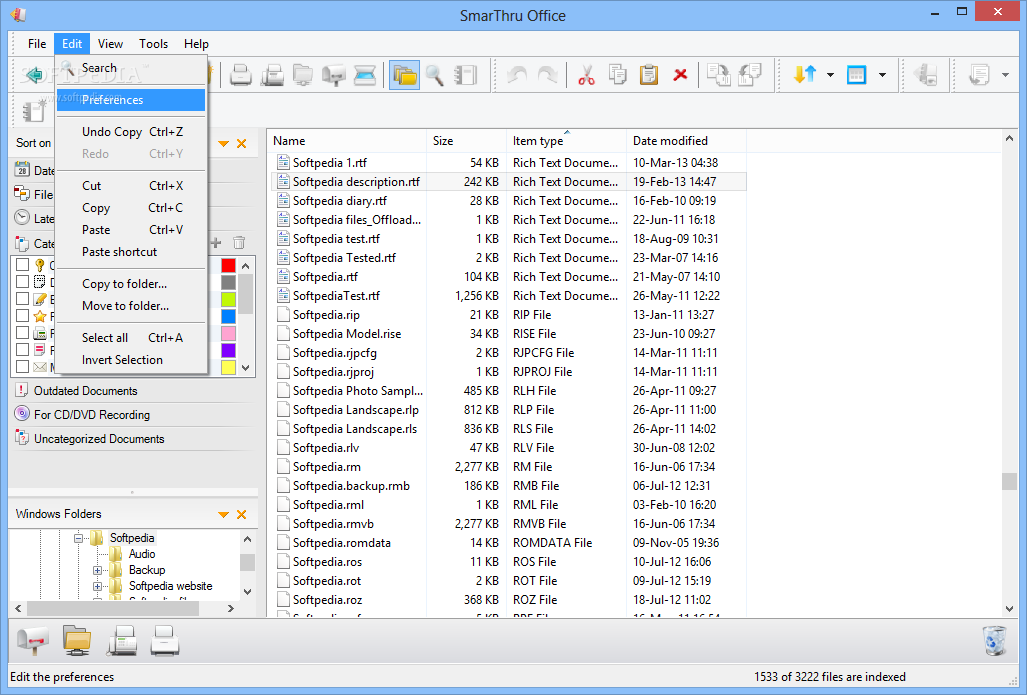The width and height of the screenshot is (1027, 695).
Task: Open the sort arrows dropdown arrow
Action: tap(830, 75)
